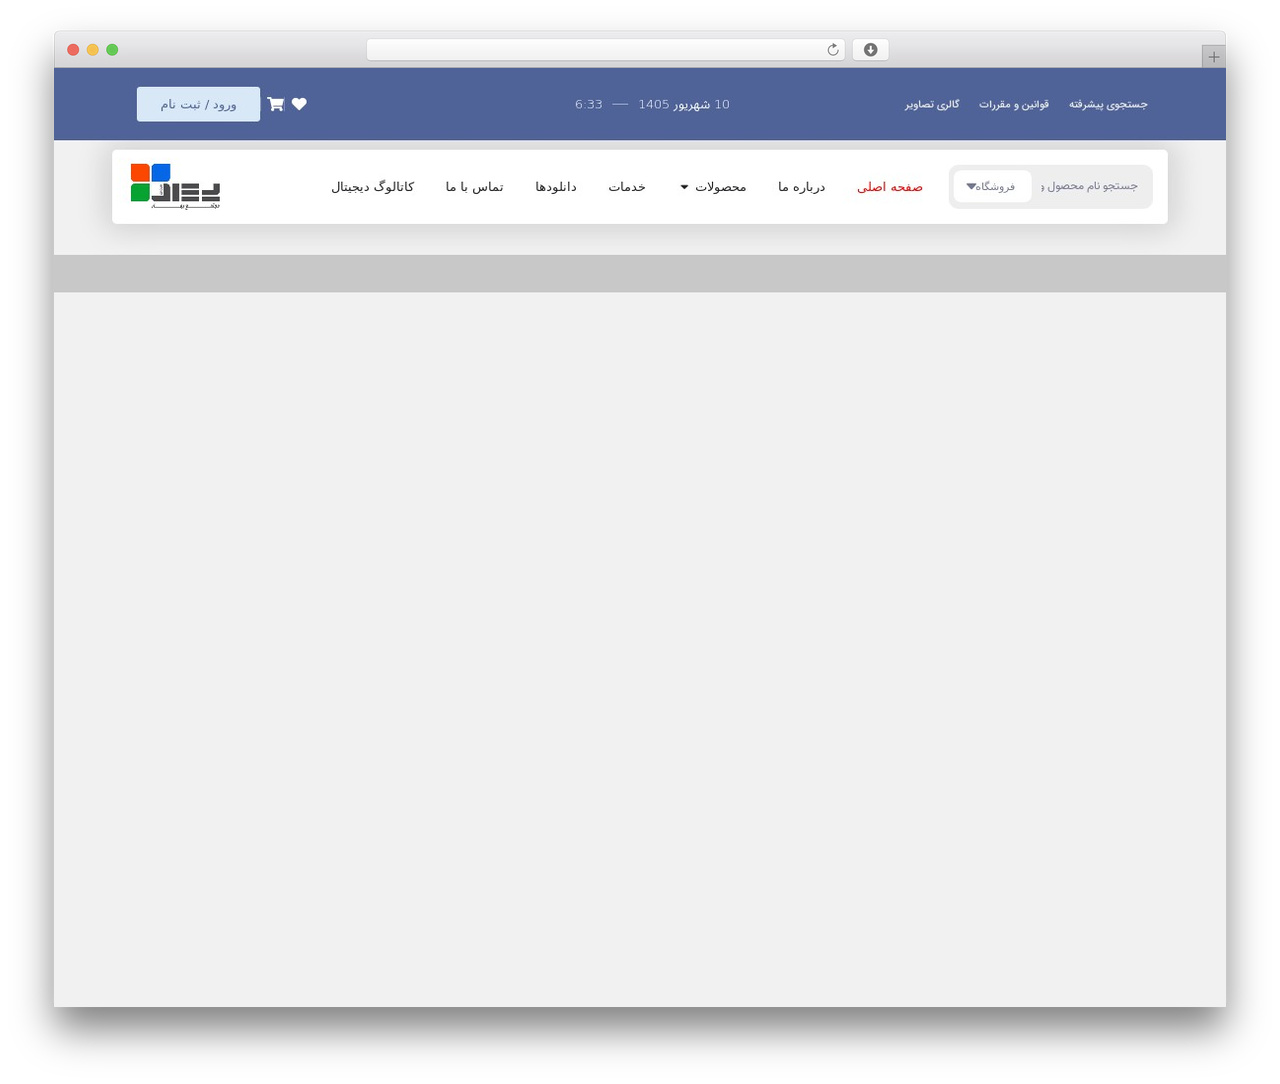
Task: Open جستجوی پیشرفته link
Action: click(x=1108, y=104)
